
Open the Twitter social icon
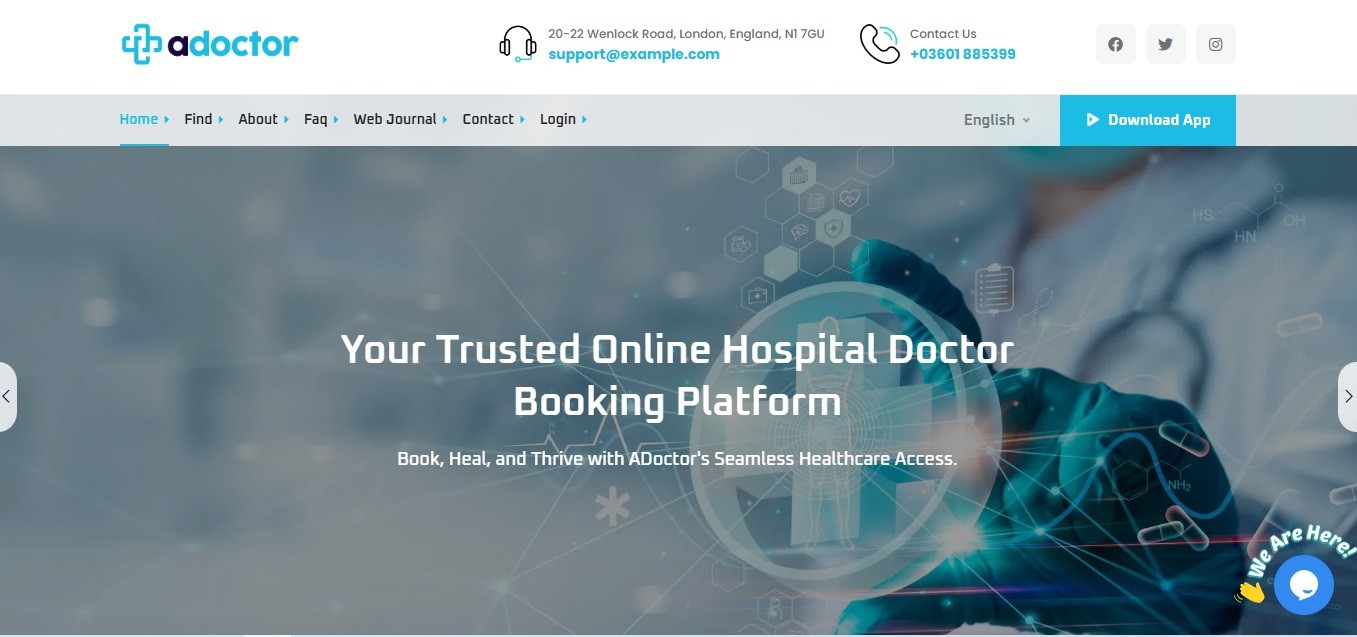pyautogui.click(x=1165, y=45)
